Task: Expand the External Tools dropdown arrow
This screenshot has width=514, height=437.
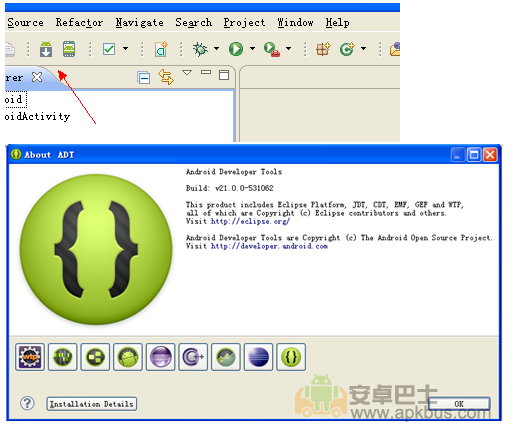Action: [x=289, y=49]
